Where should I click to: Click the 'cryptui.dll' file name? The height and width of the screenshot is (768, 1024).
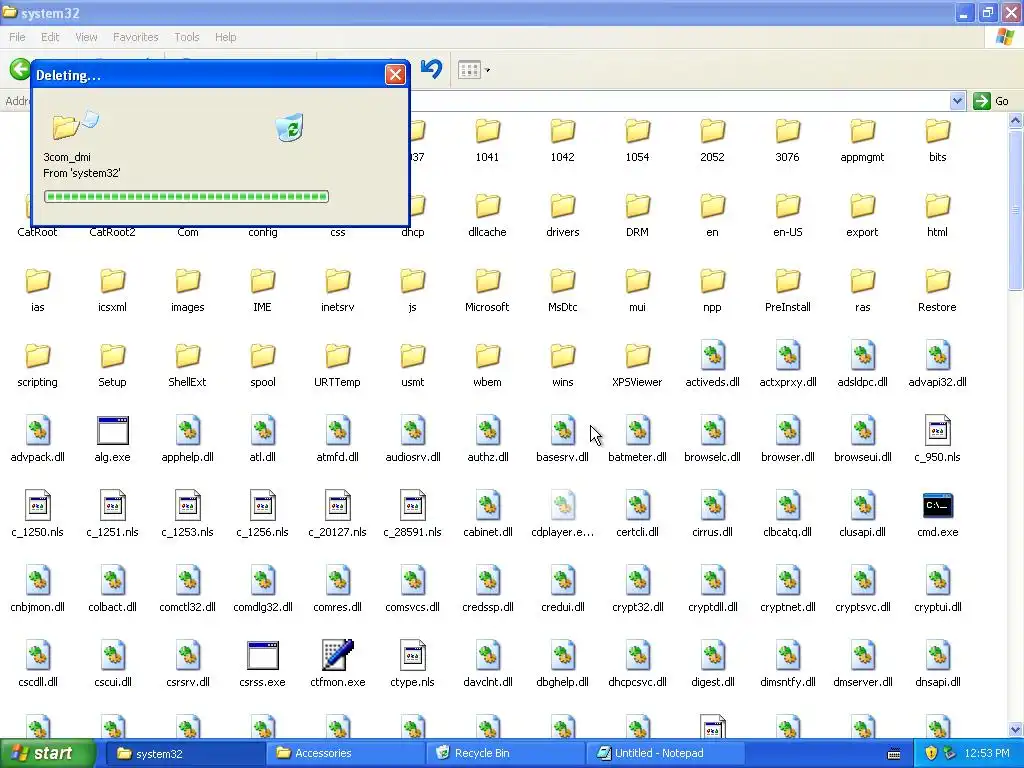point(937,607)
